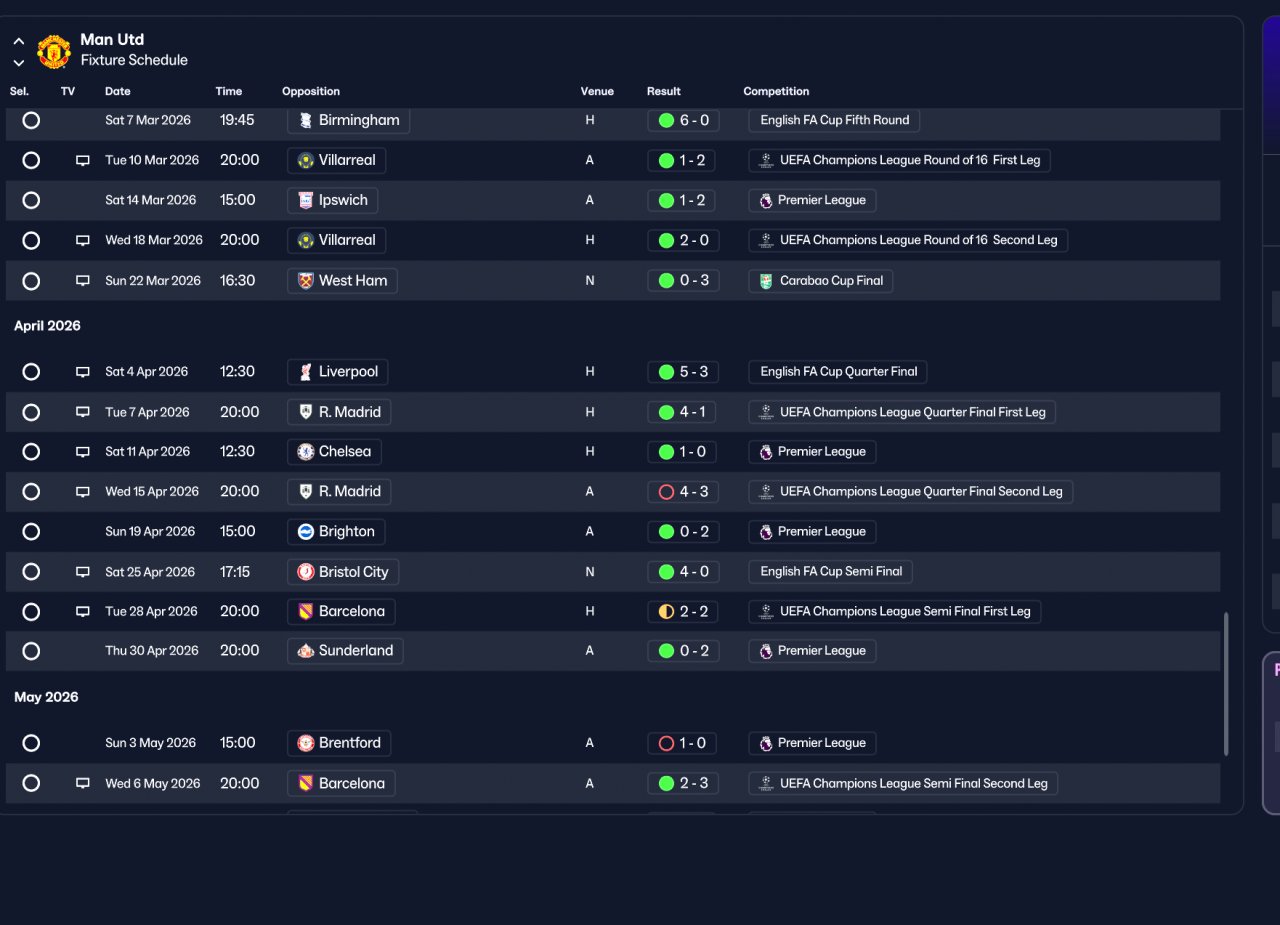Open the R. Madrid 4 - 1 result
The width and height of the screenshot is (1280, 925).
(x=683, y=412)
